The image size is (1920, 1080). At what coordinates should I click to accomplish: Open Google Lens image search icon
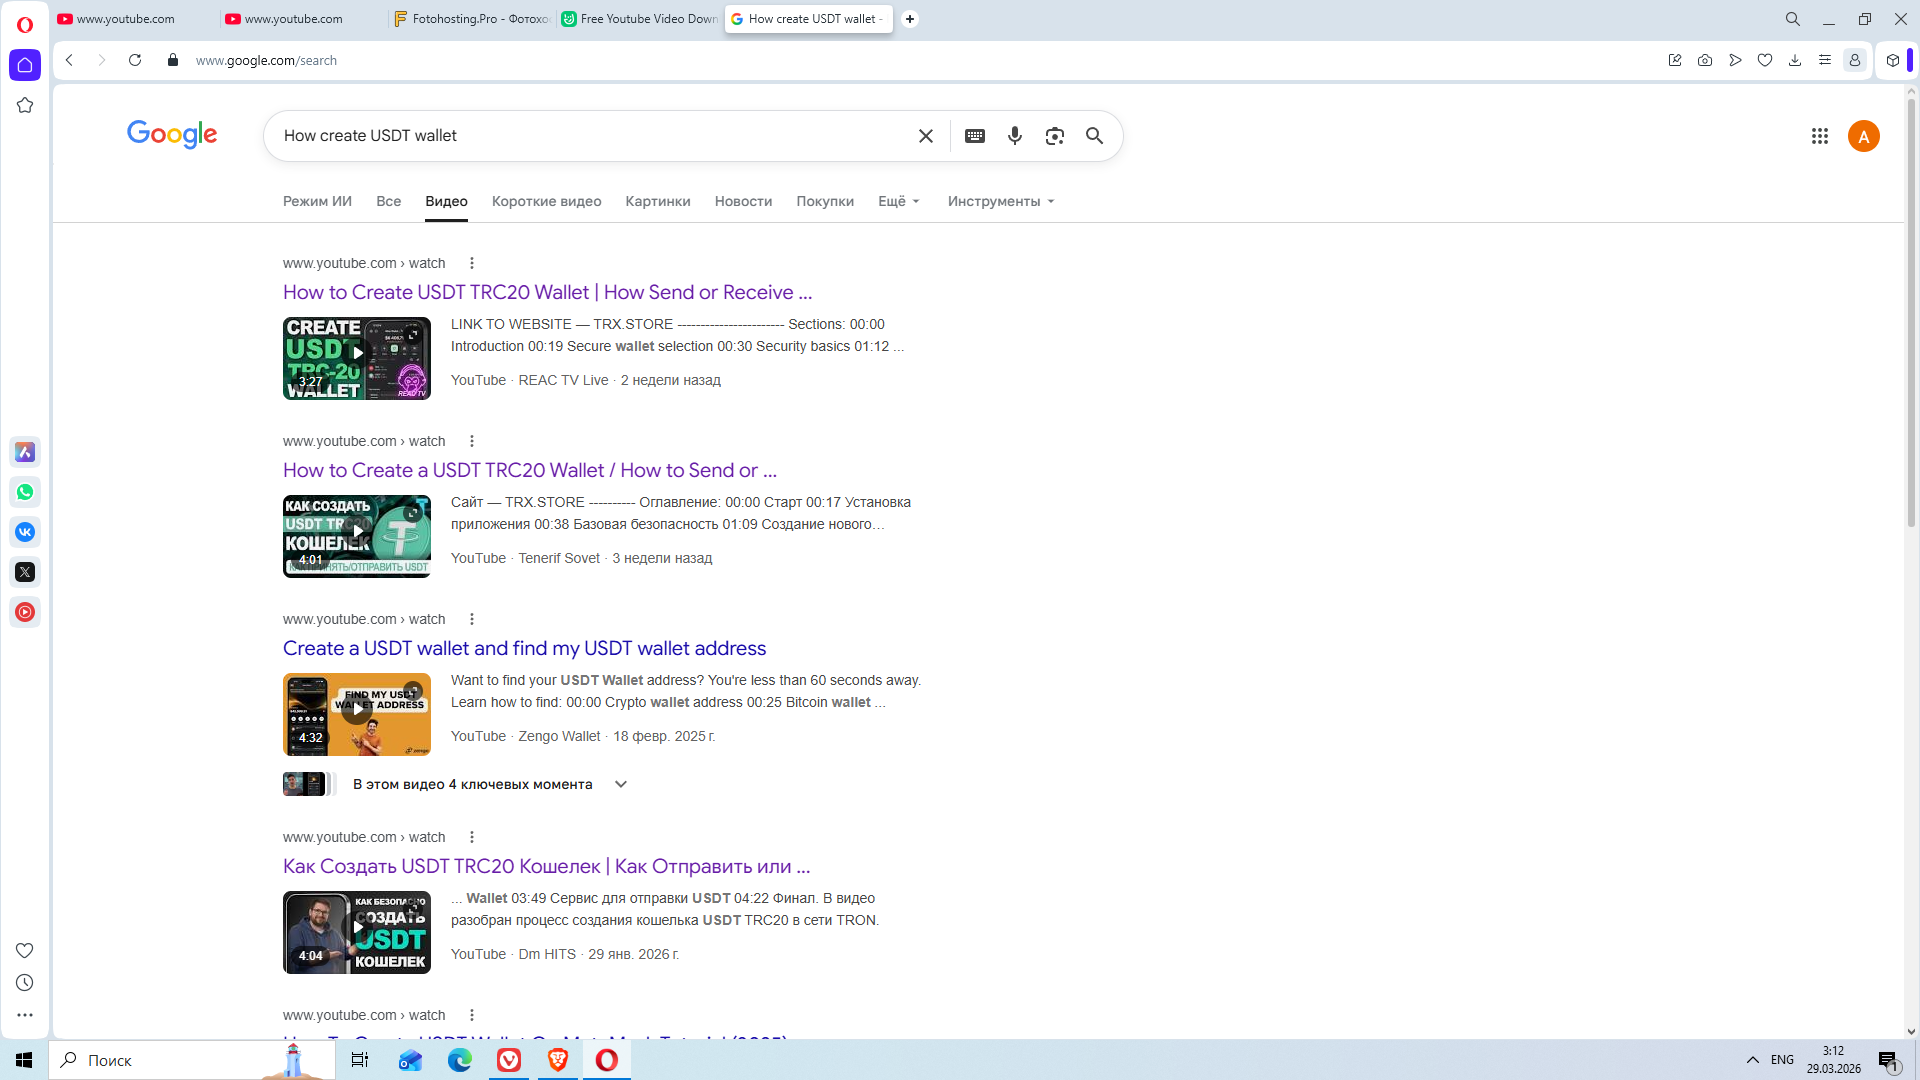click(x=1055, y=136)
